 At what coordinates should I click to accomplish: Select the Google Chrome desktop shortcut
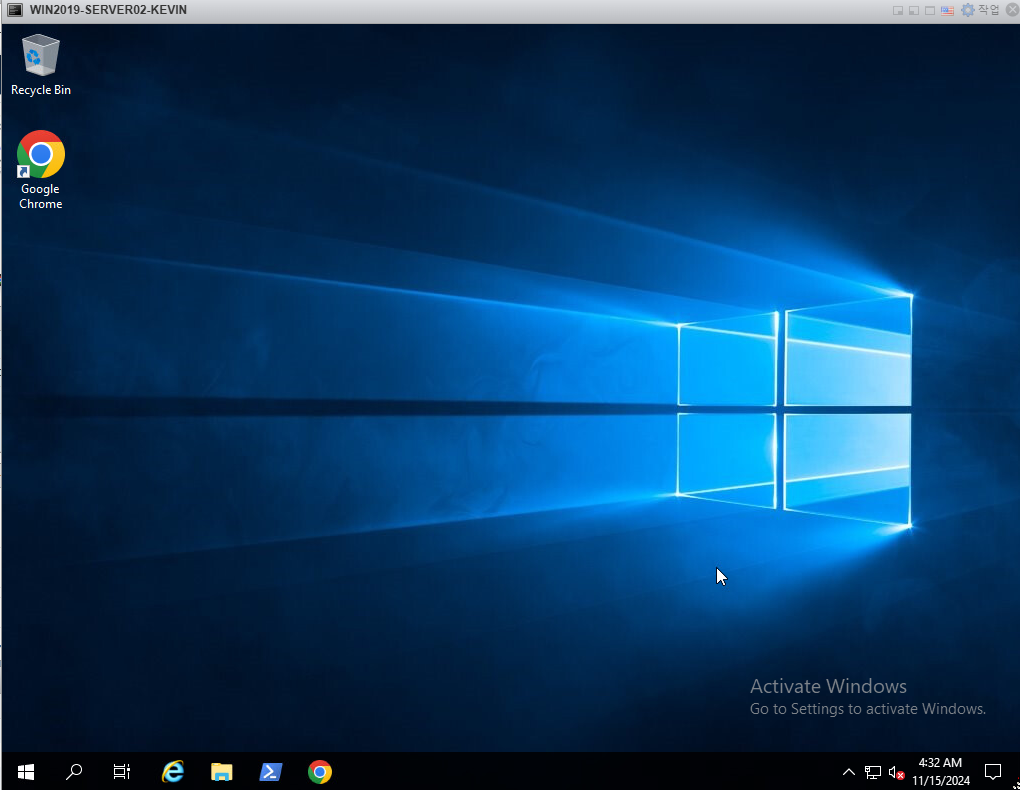(40, 170)
